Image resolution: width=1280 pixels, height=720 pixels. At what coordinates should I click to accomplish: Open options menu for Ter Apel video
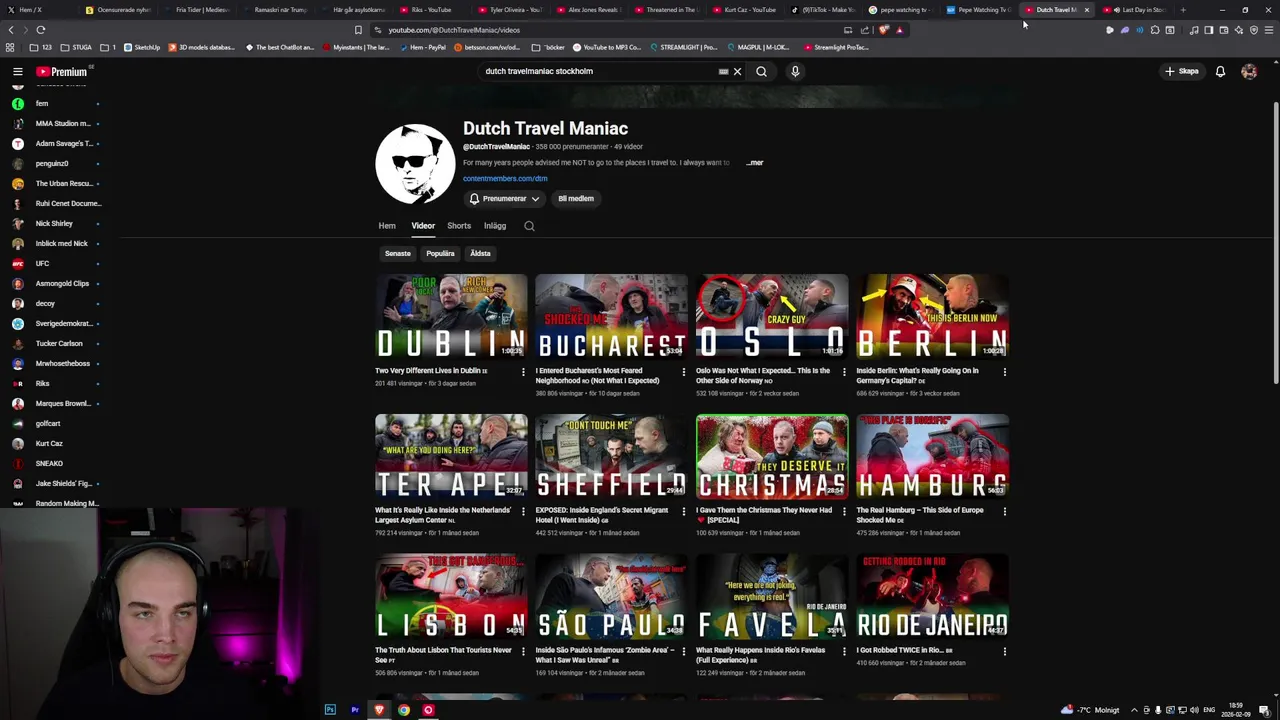[x=523, y=512]
